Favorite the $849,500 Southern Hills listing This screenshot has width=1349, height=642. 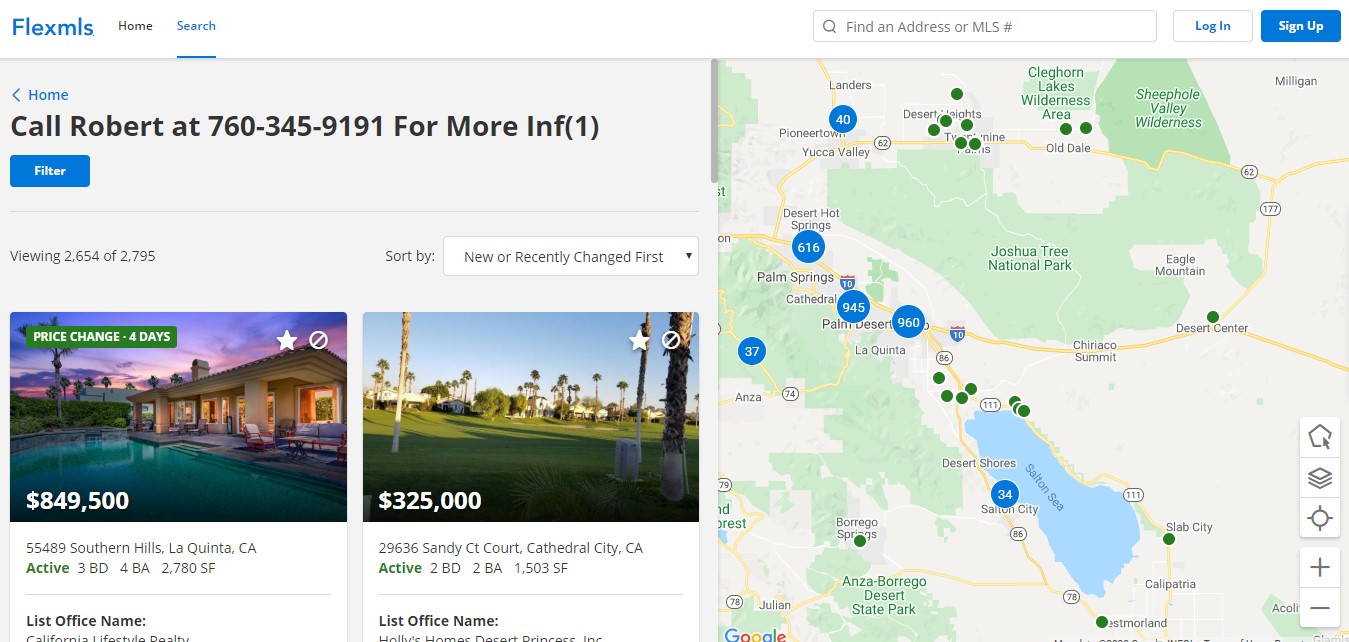point(287,340)
